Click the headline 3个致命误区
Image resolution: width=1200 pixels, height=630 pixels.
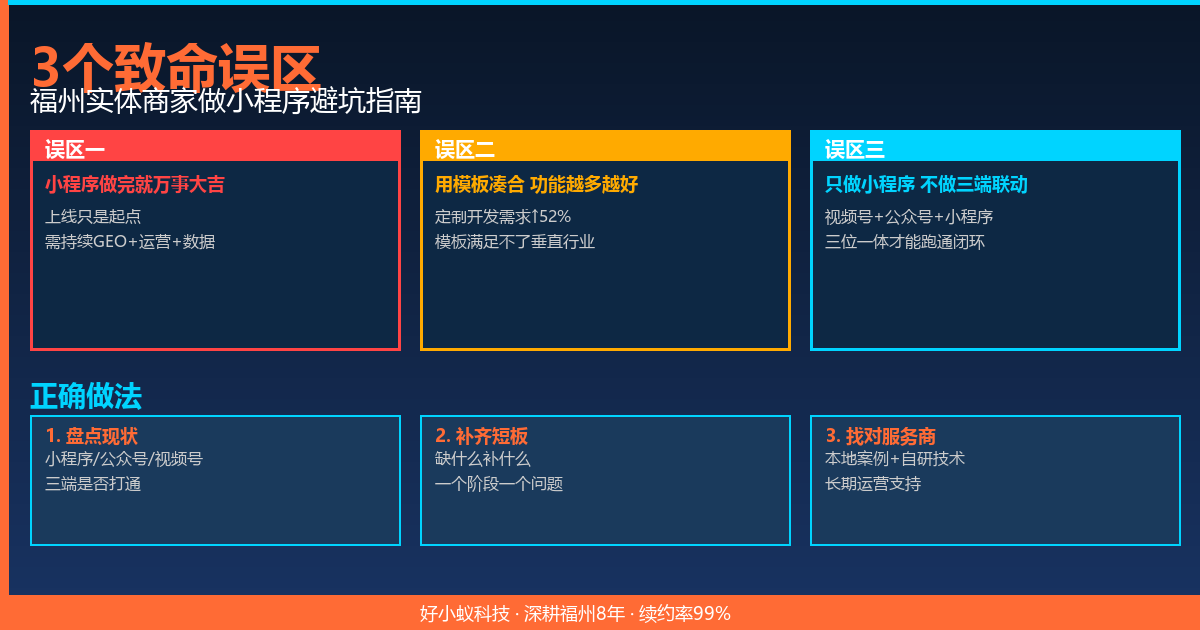(175, 68)
